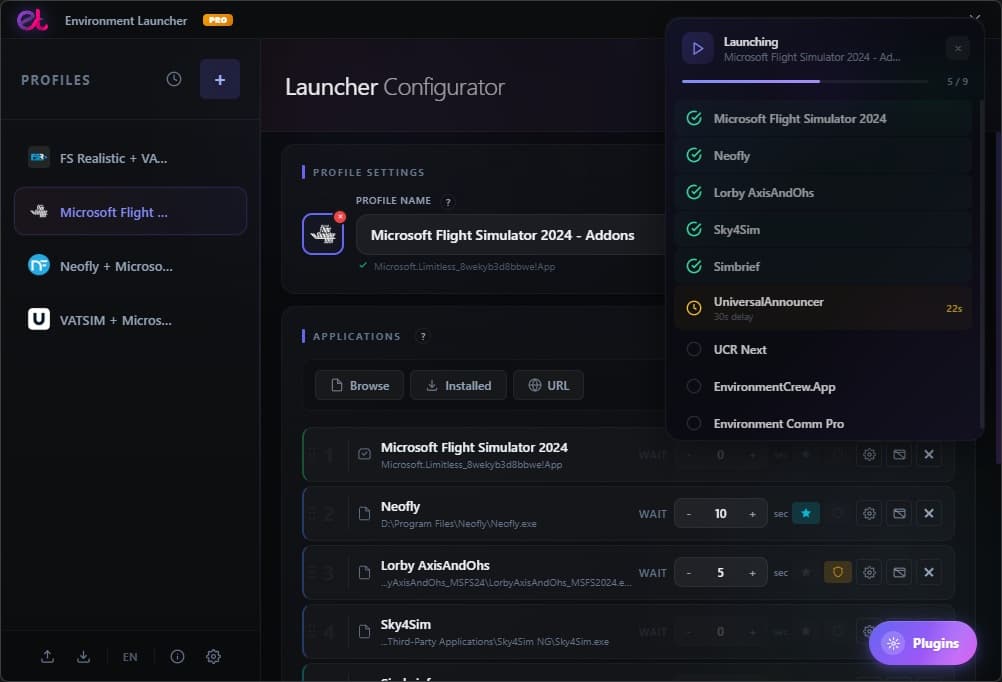The width and height of the screenshot is (1002, 682).
Task: Open Neofly row settings gear
Action: pyautogui.click(x=869, y=513)
